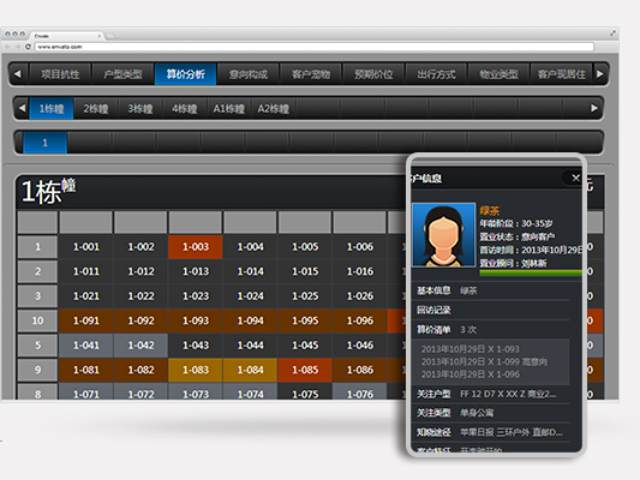Image resolution: width=640 pixels, height=480 pixels.
Task: Click the browser back button
Action: (9, 47)
